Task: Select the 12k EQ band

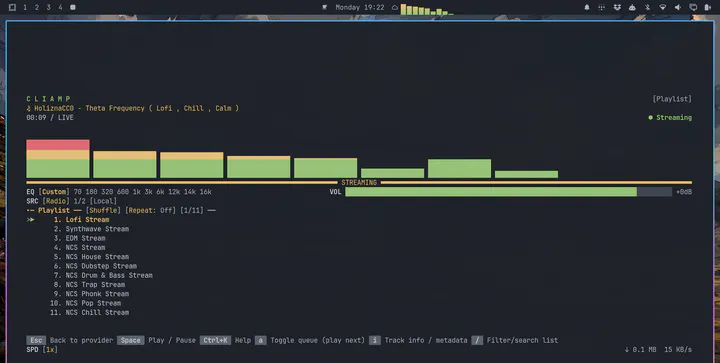Action: 174,192
